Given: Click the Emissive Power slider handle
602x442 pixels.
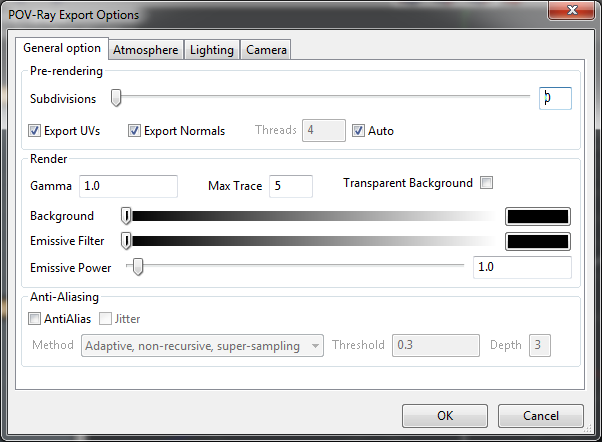Looking at the screenshot, I should click(138, 267).
